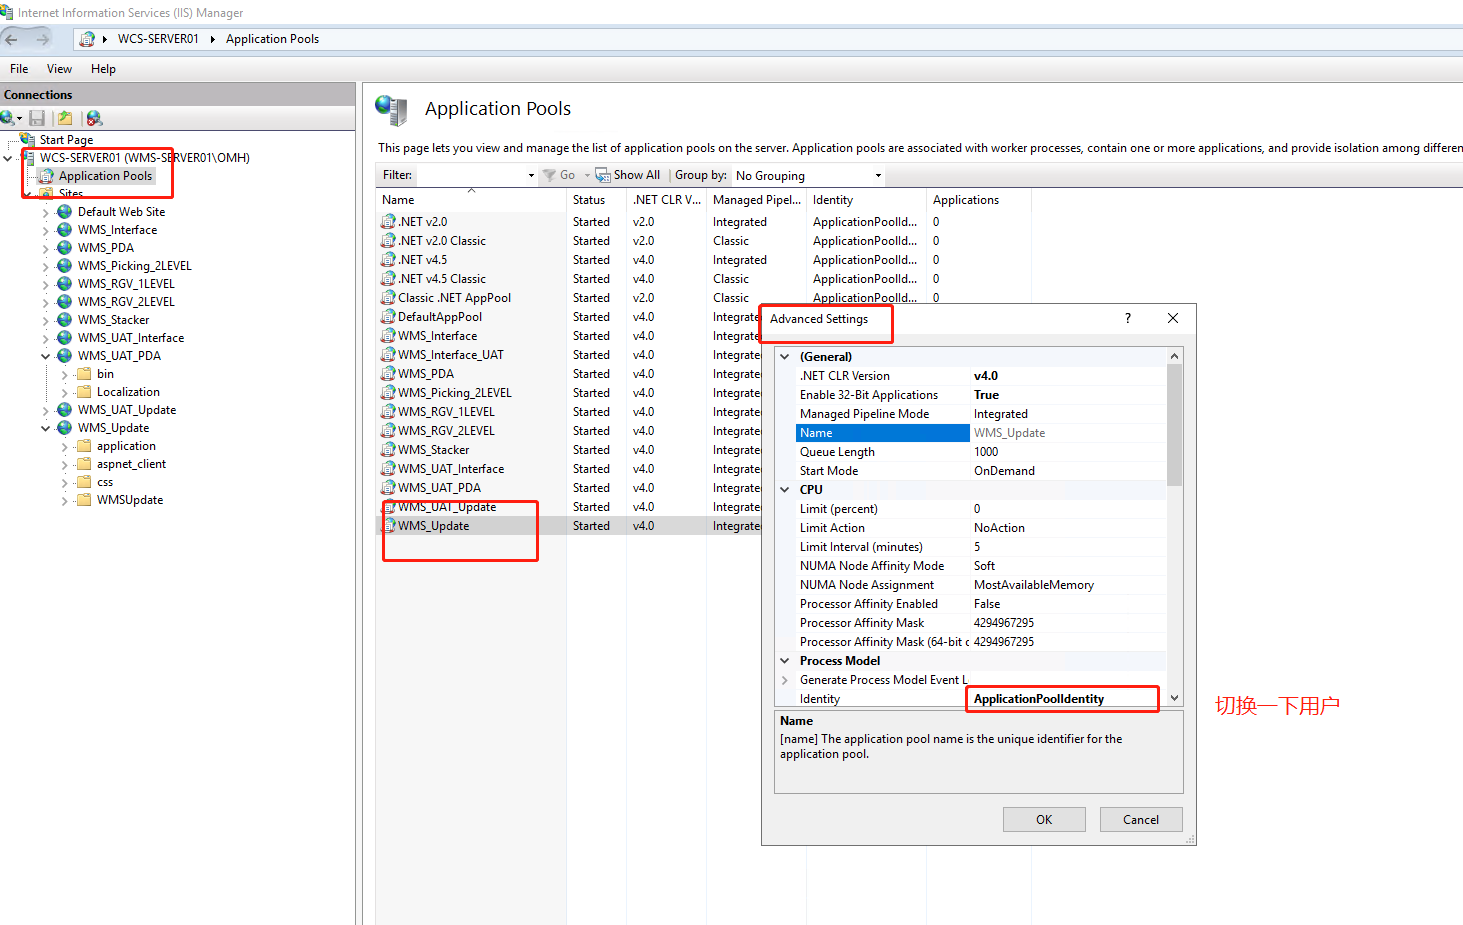Image resolution: width=1463 pixels, height=925 pixels.
Task: Select WMS_UAT_Update site in tree
Action: 127,410
